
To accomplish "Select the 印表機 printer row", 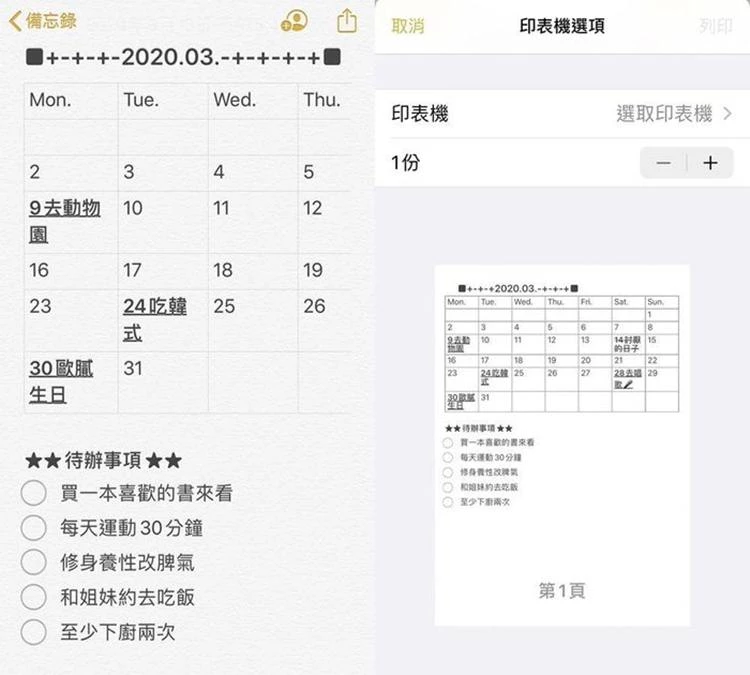I will point(562,114).
